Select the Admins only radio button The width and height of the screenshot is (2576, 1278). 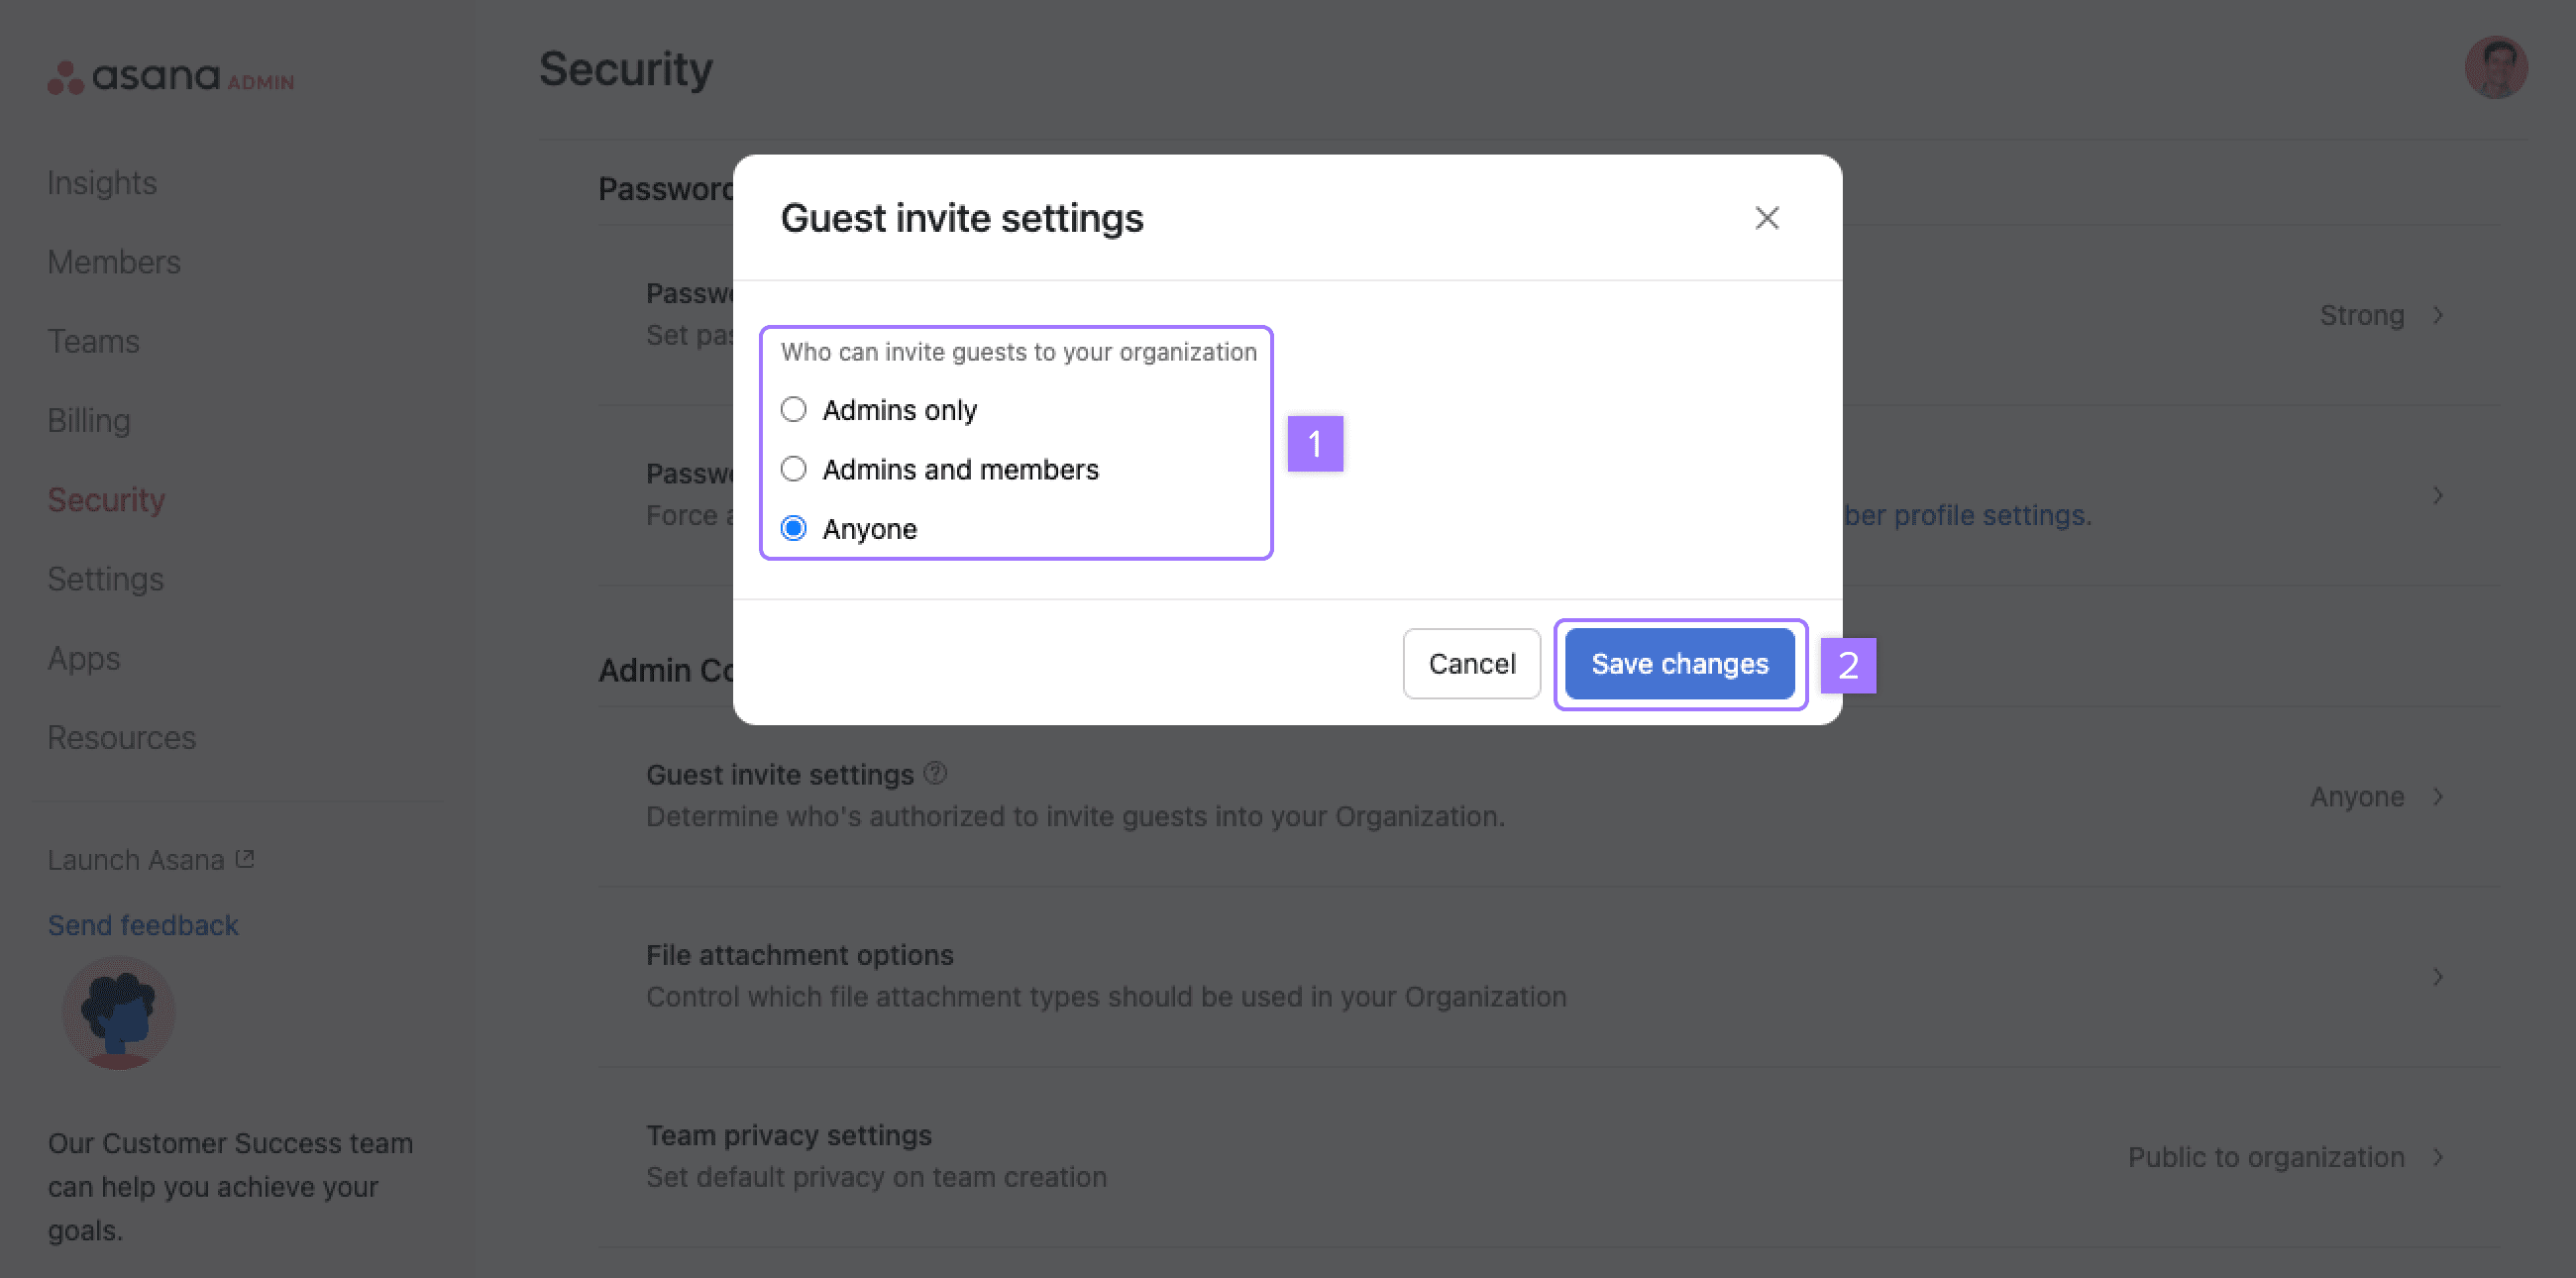[x=794, y=409]
